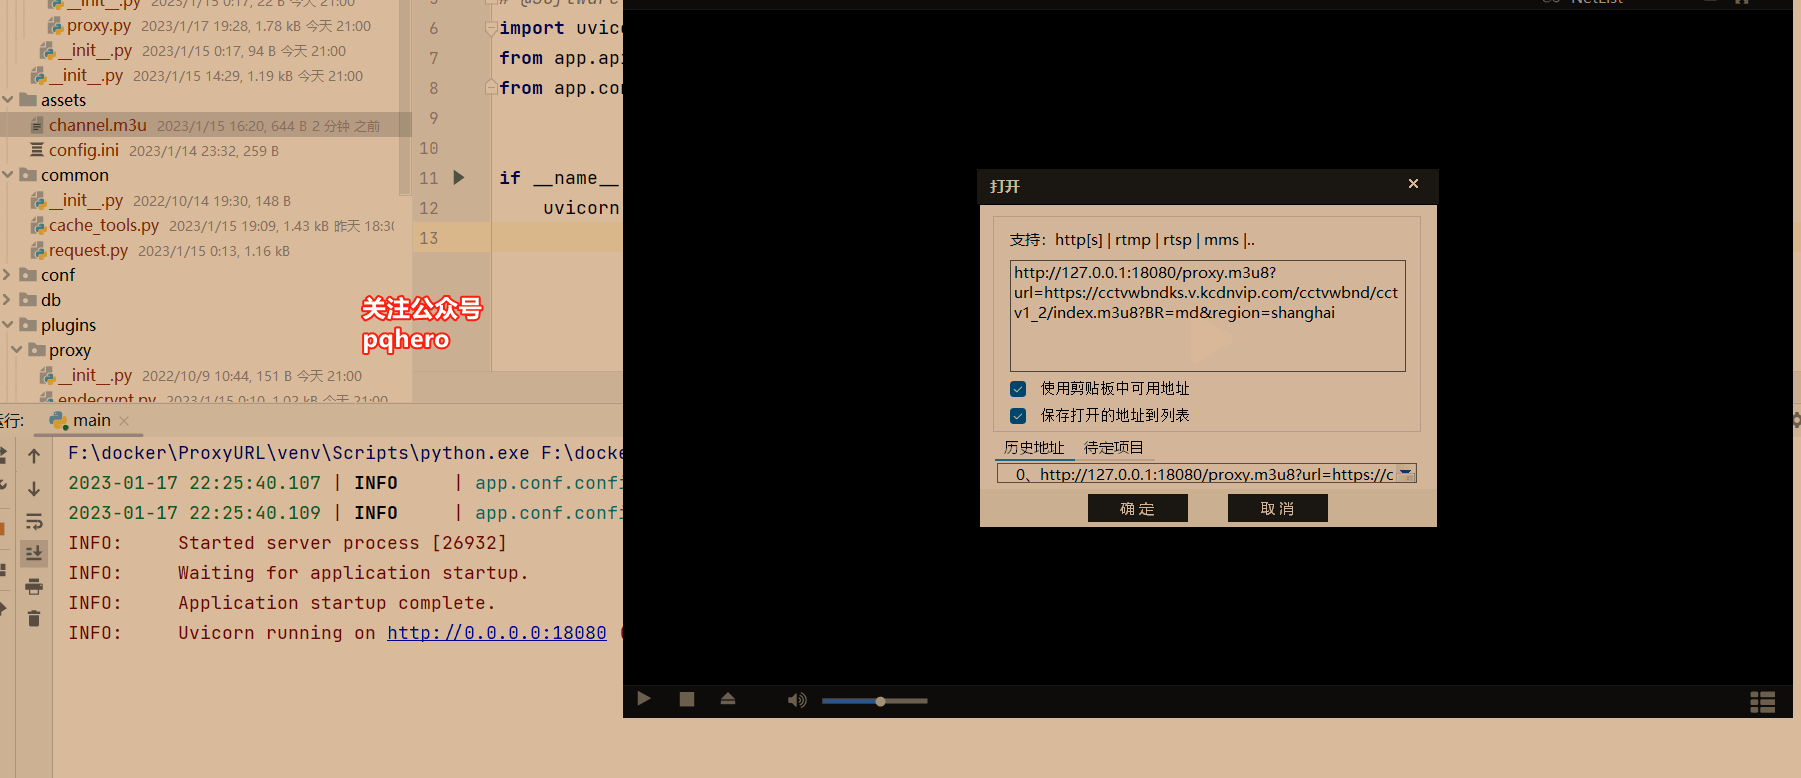Click the Python icon on main run tab
Viewport: 1801px width, 778px height.
coord(59,421)
